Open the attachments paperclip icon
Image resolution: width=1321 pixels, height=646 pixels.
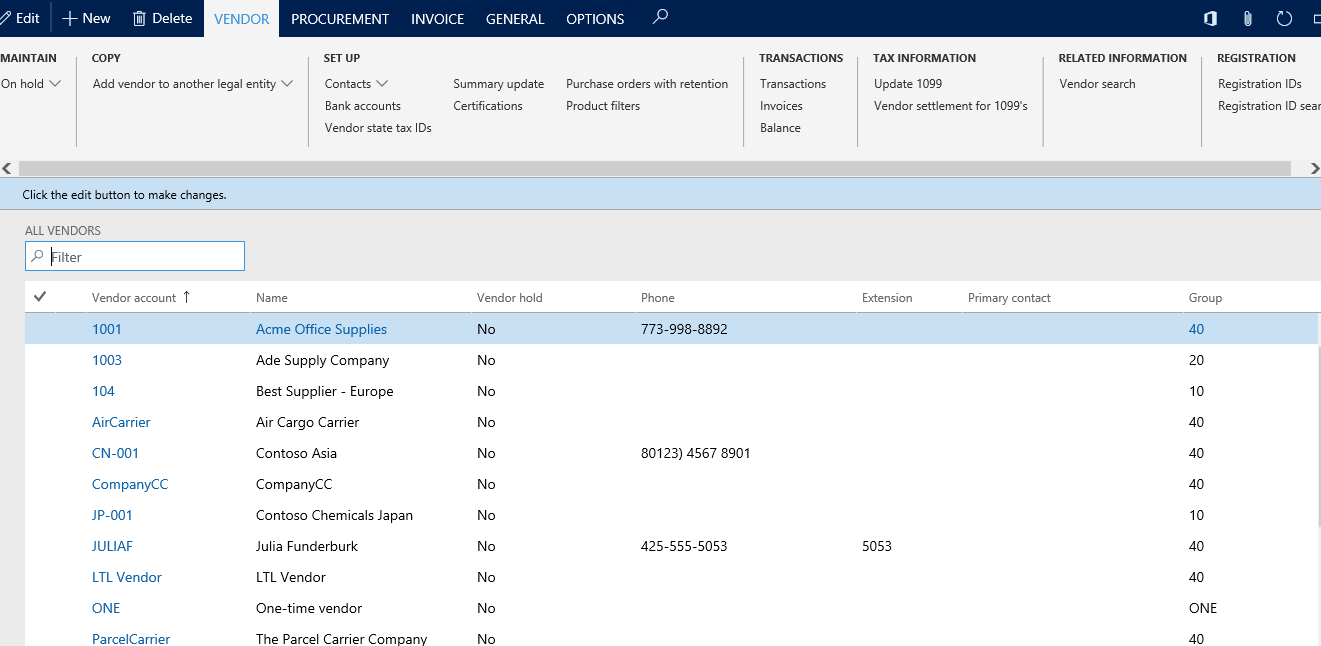coord(1246,18)
